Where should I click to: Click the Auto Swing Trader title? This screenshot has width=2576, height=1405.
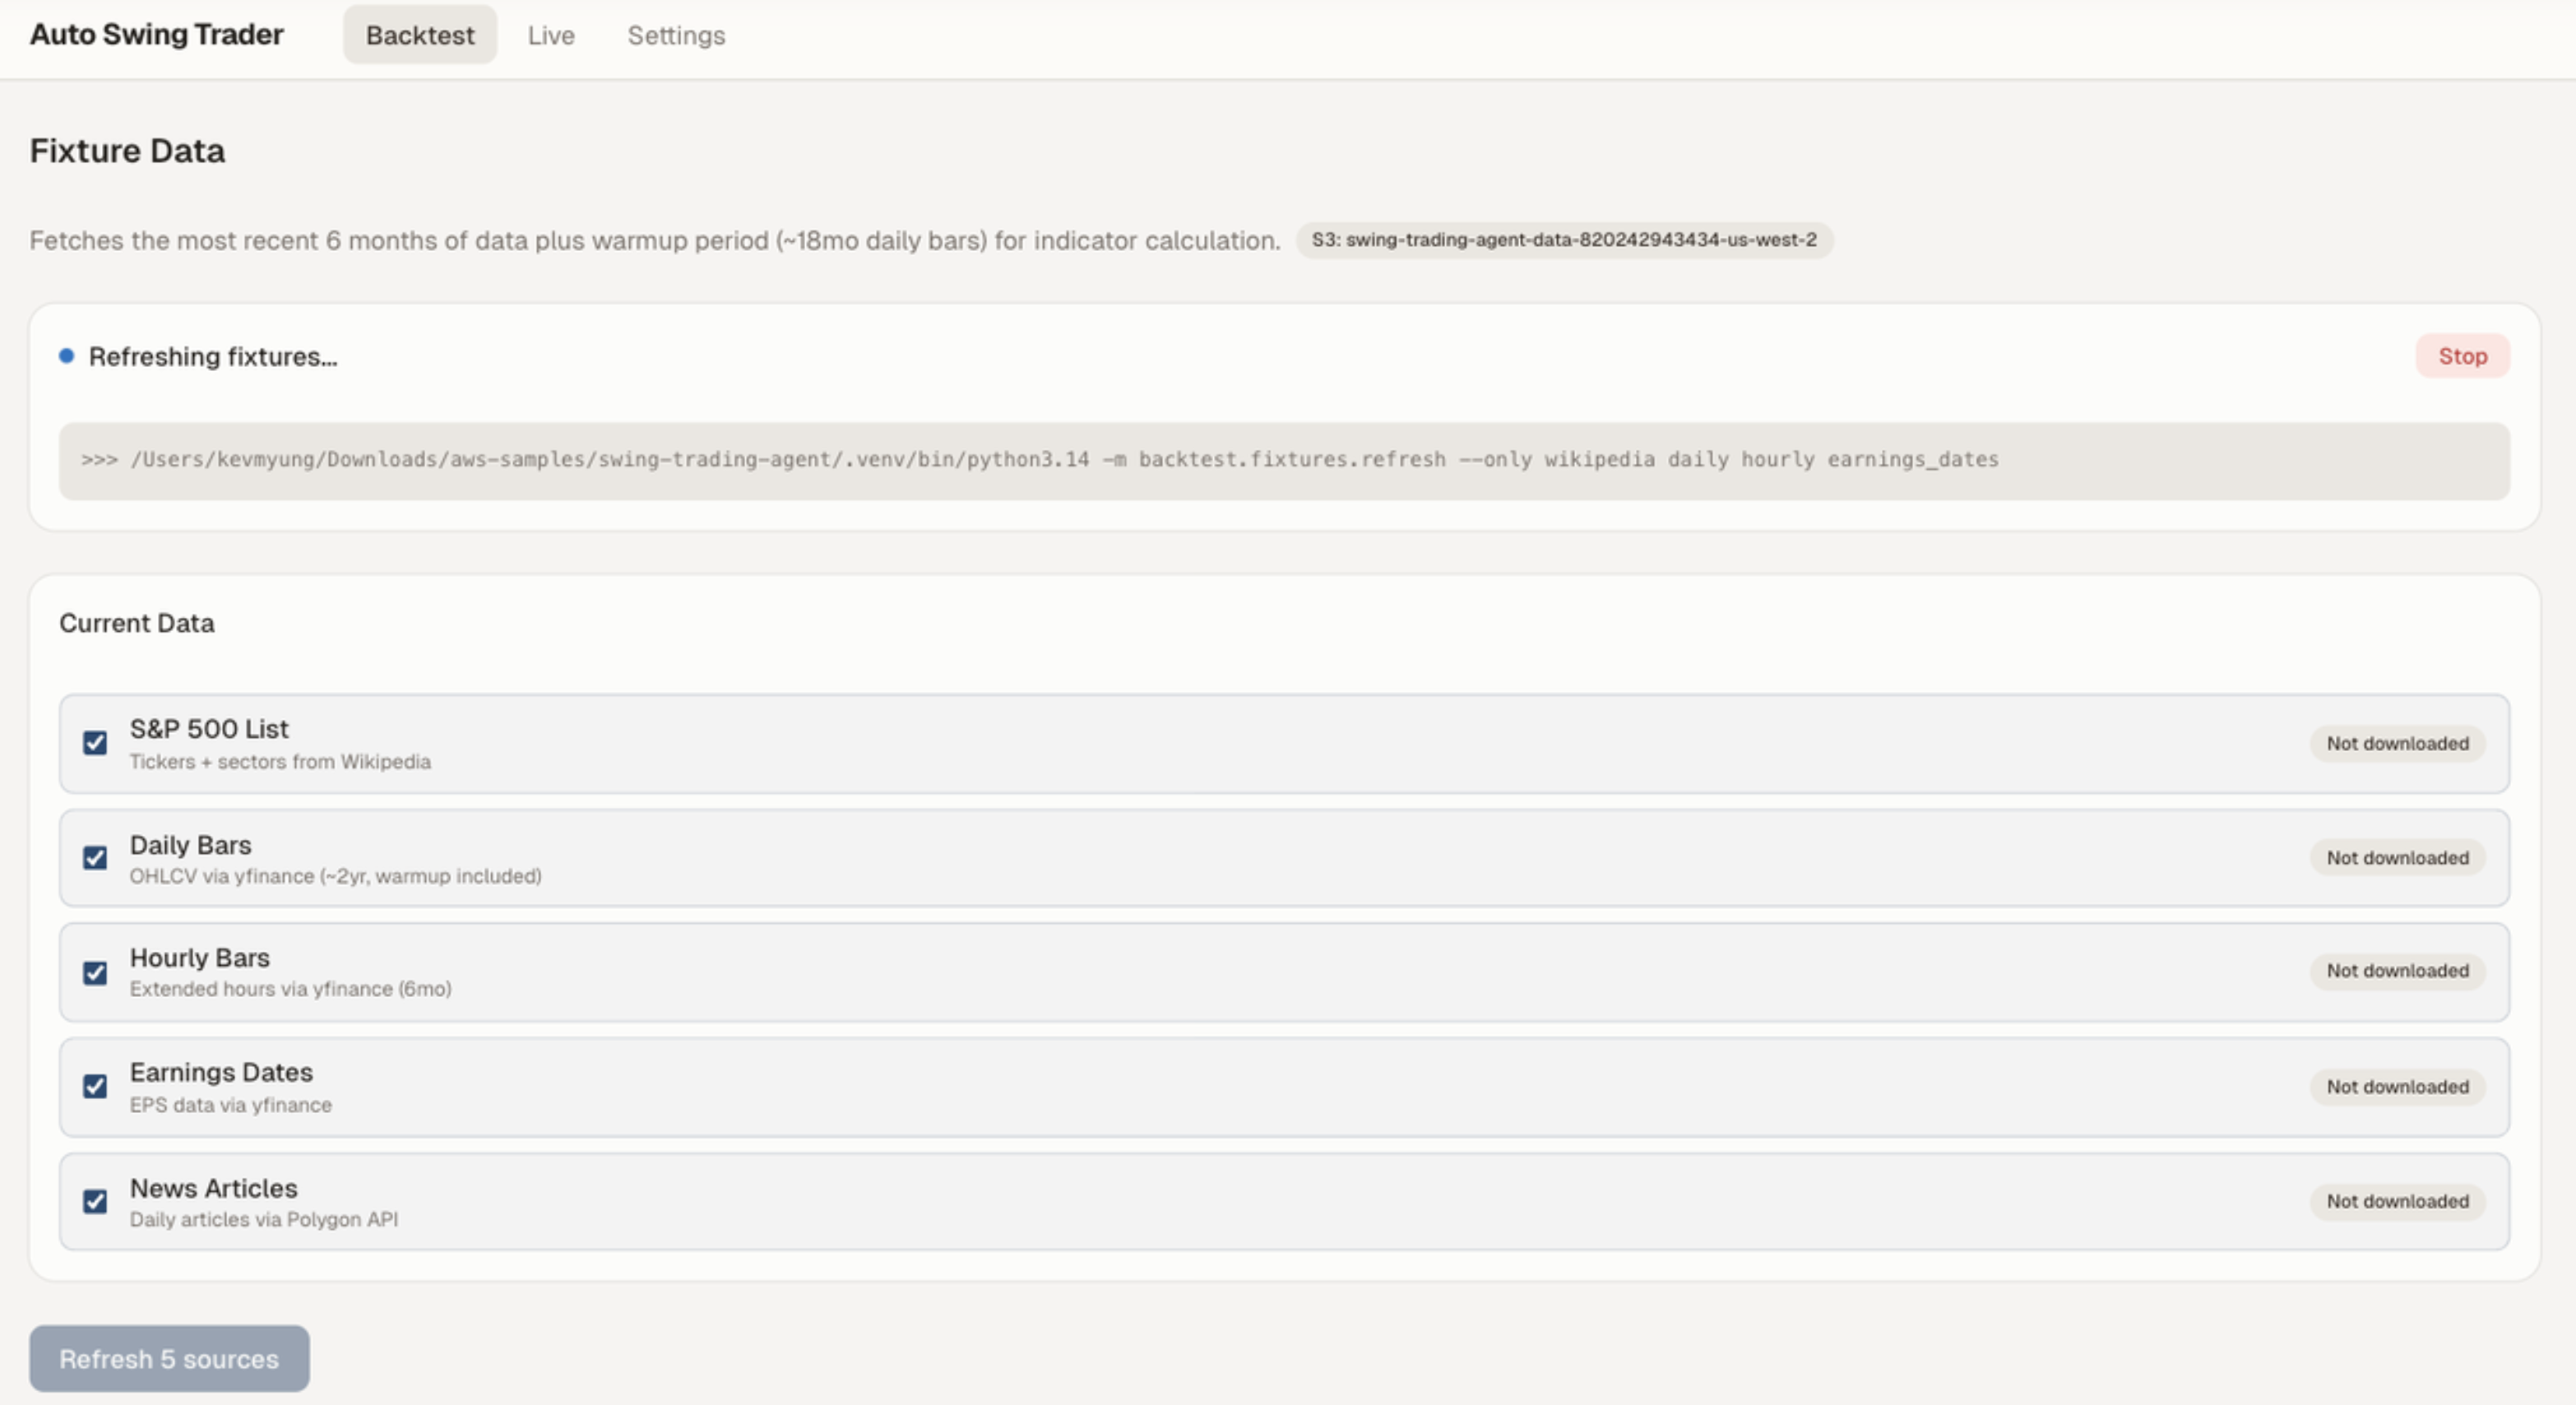157,34
